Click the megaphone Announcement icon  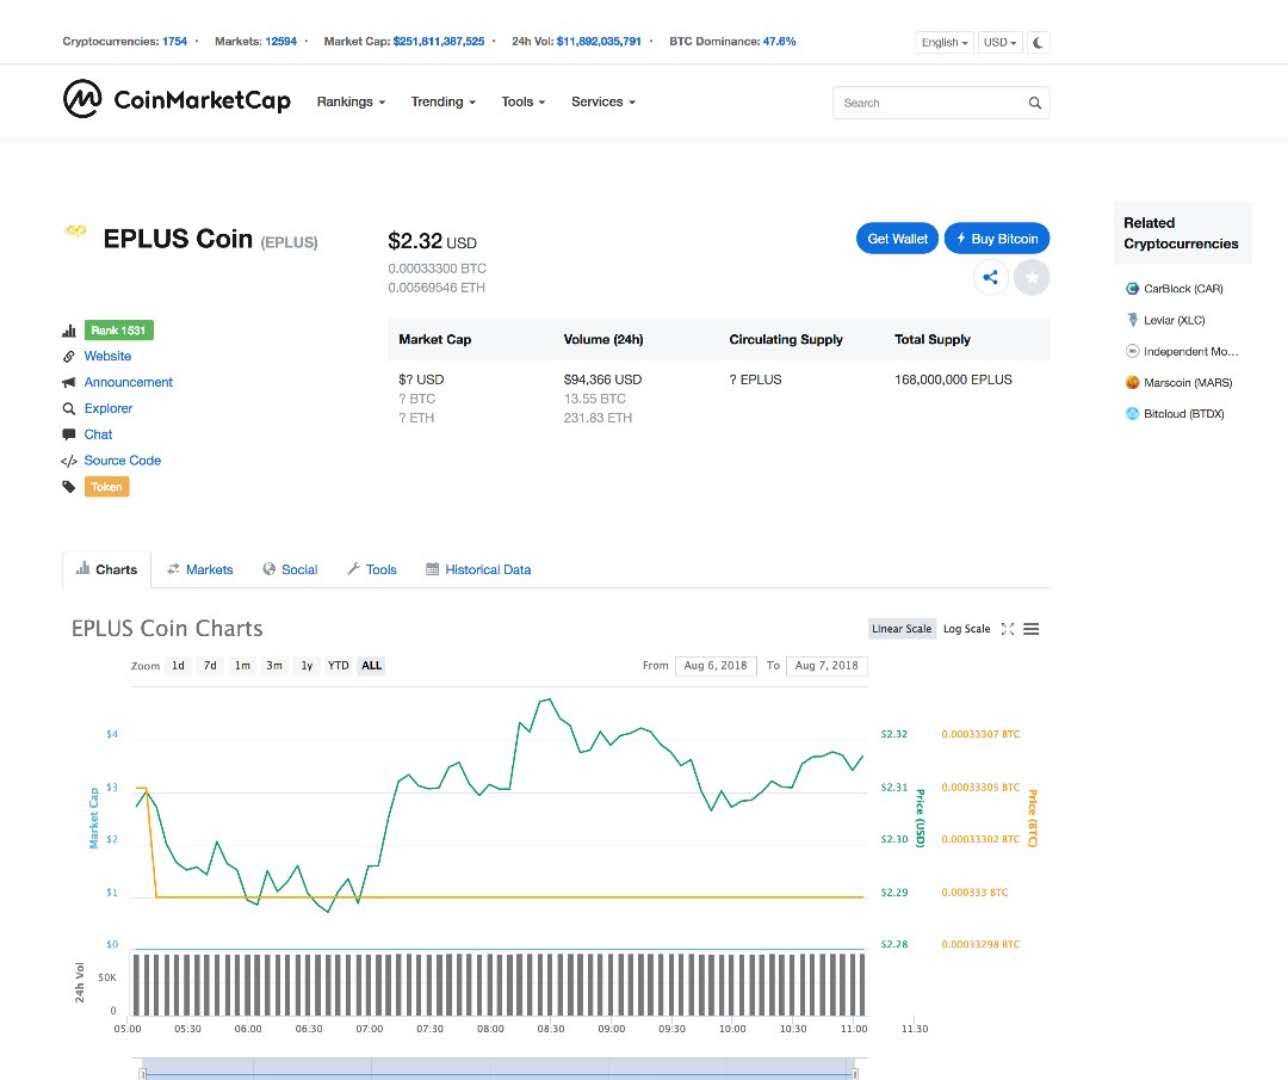coord(69,382)
